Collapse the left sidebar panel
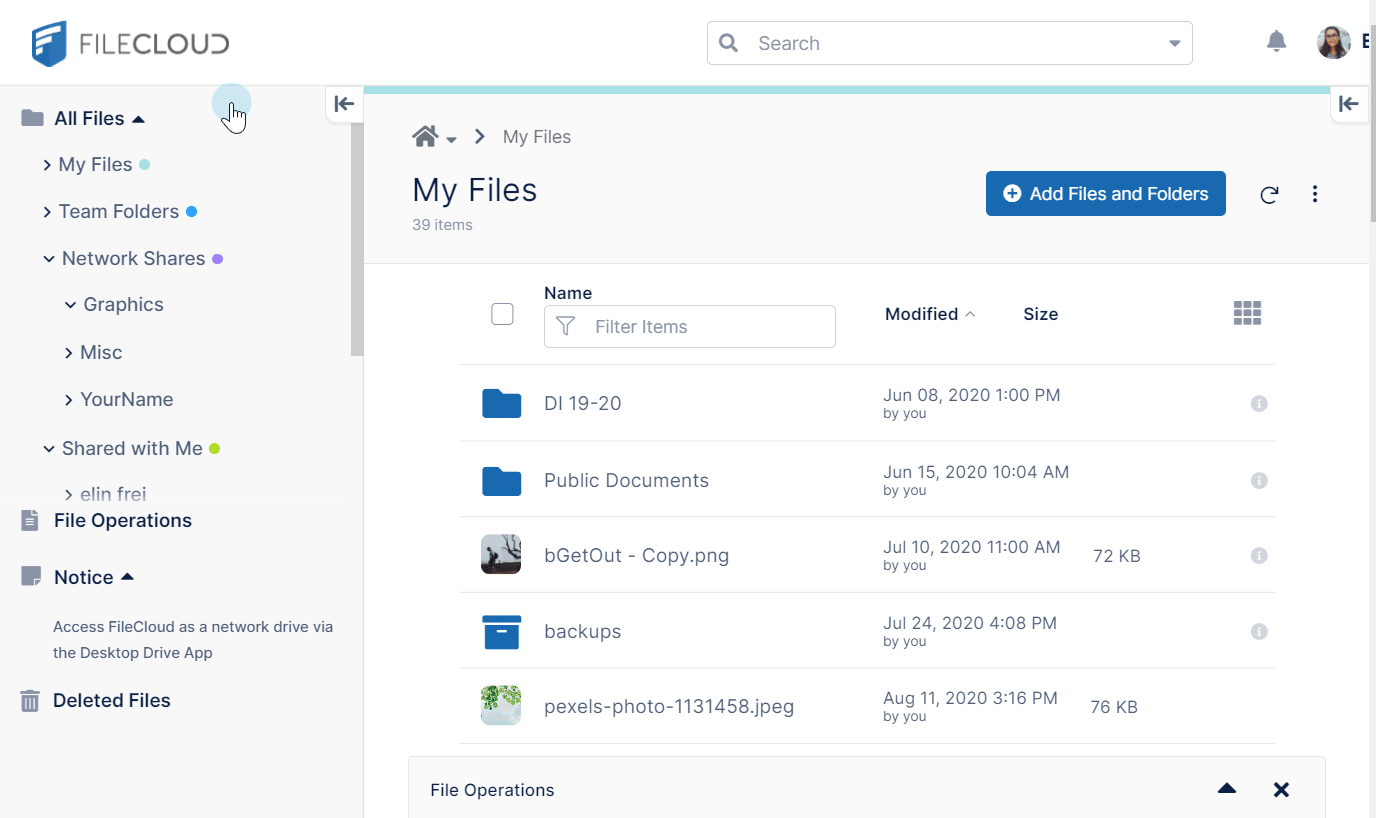The height and width of the screenshot is (818, 1376). (344, 104)
